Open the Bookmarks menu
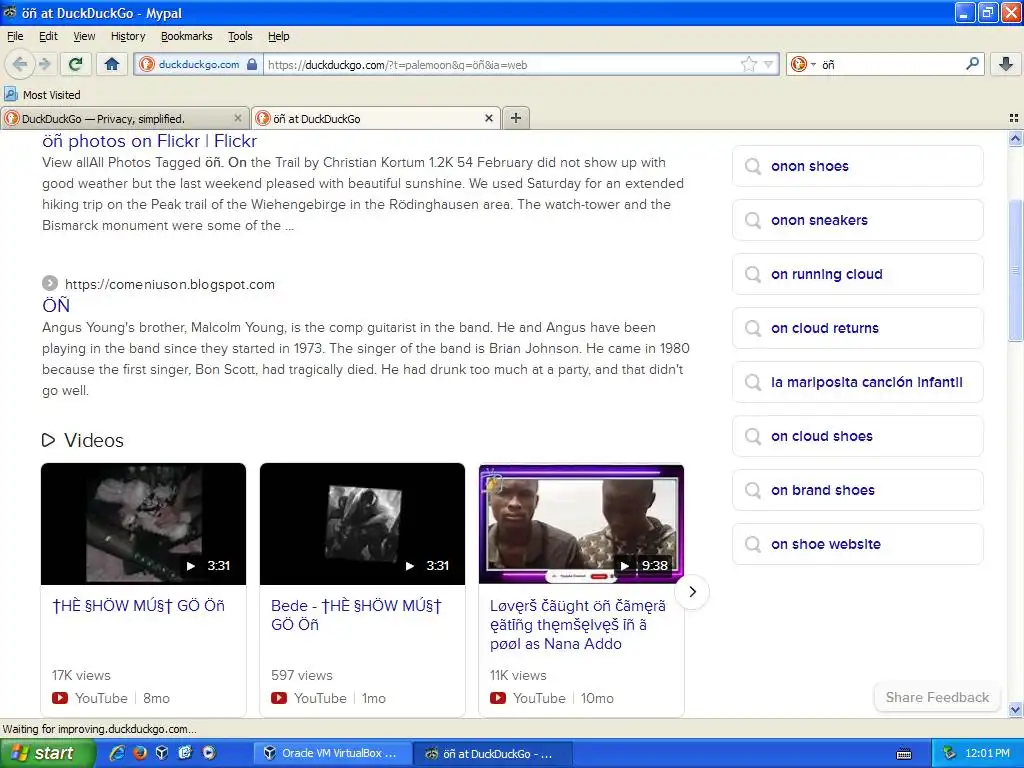 pos(187,36)
